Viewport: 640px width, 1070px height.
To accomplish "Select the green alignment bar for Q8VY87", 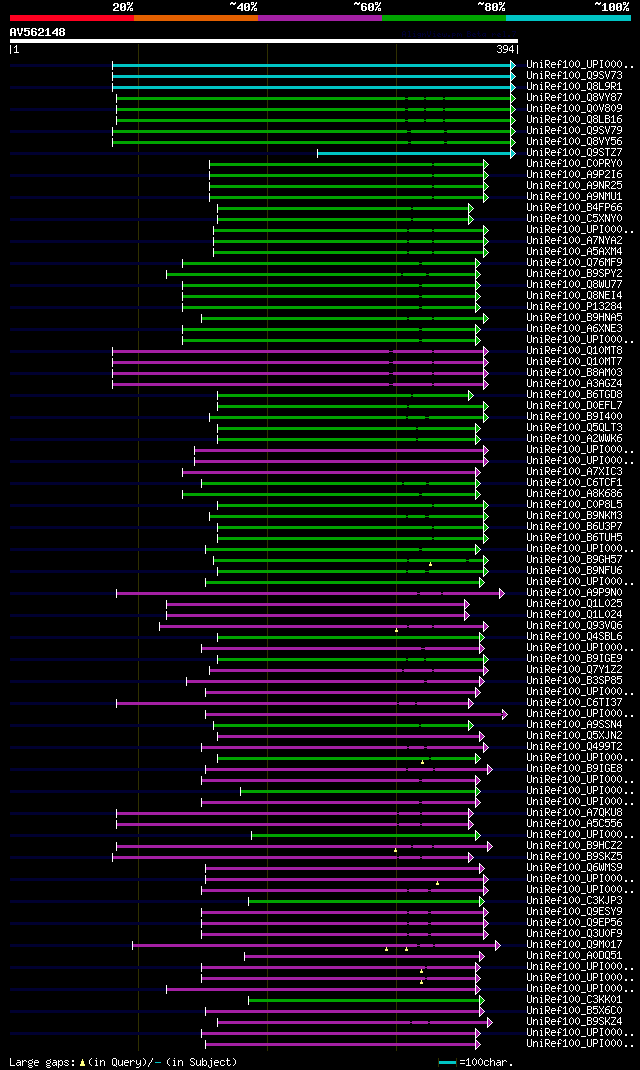I will click(314, 98).
